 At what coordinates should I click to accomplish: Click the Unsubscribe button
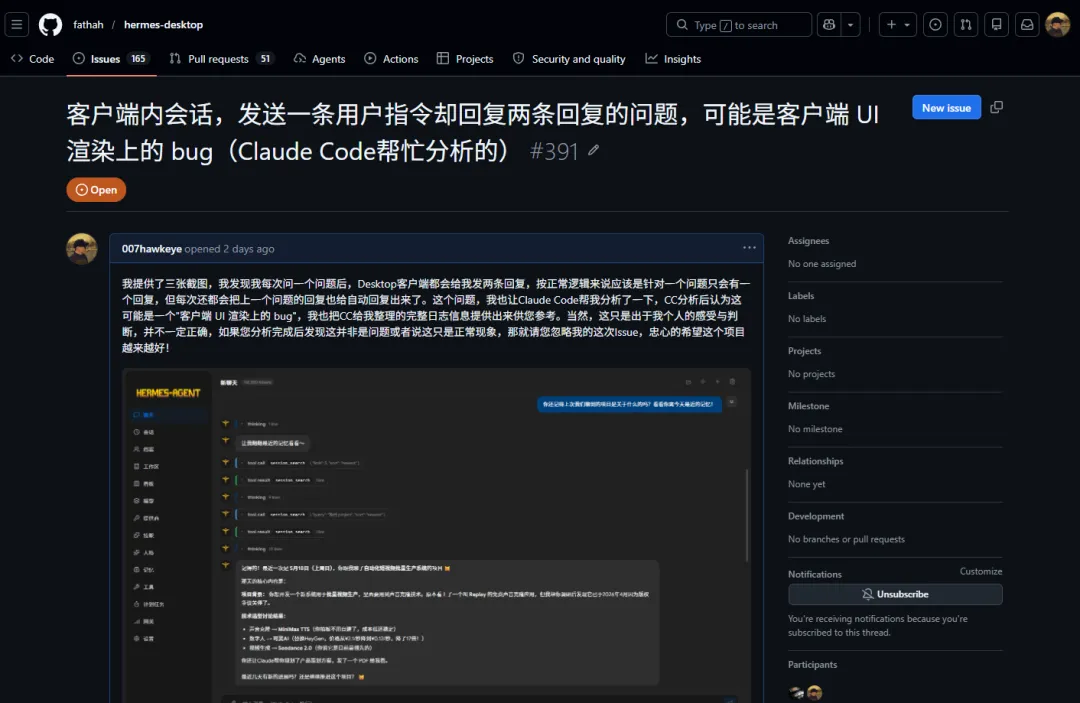click(895, 594)
